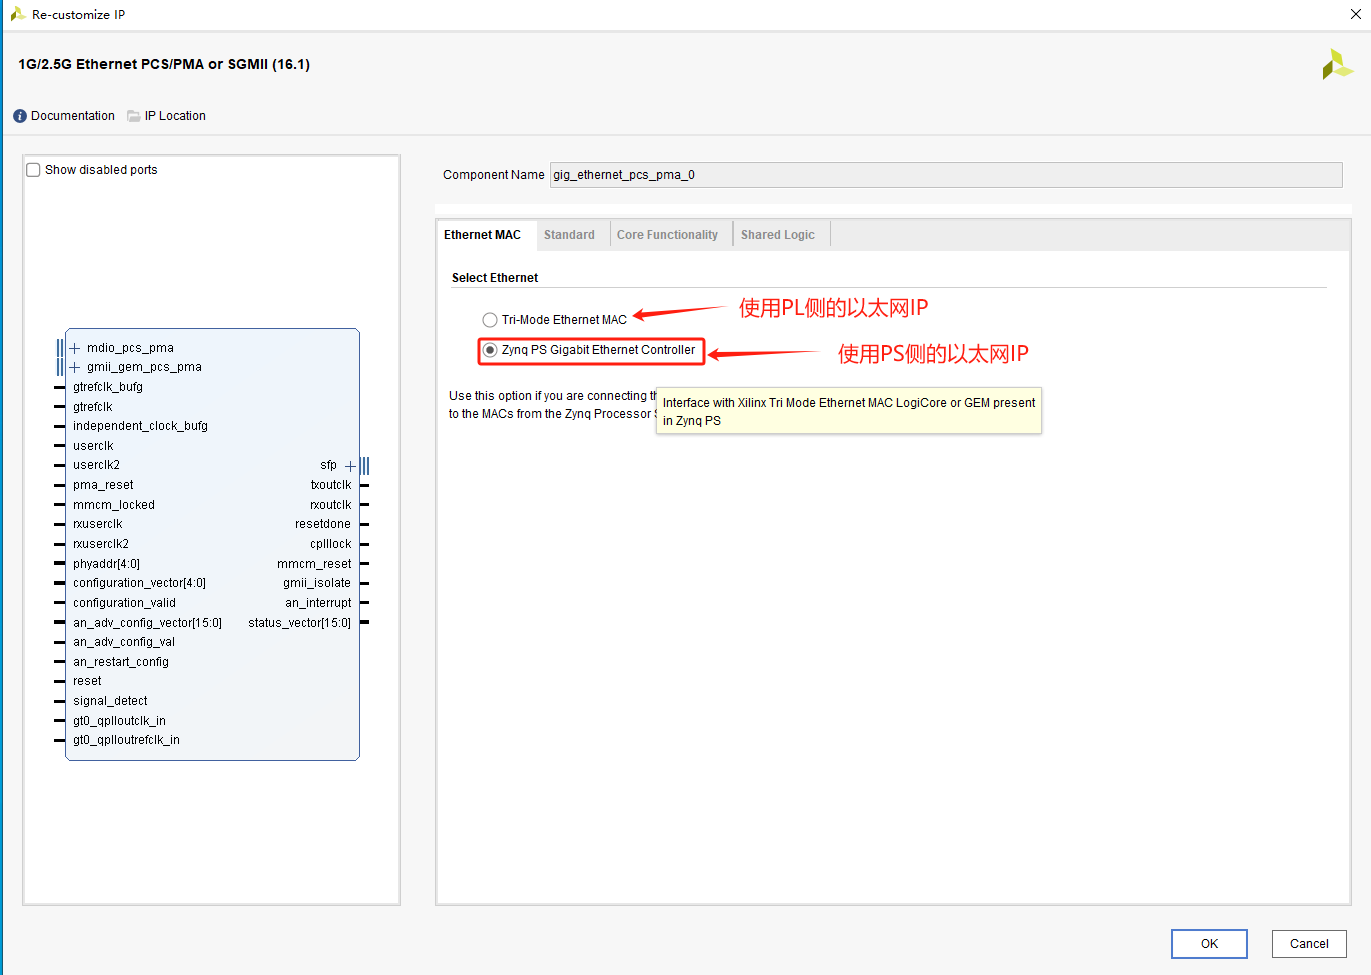
Task: Switch to the Ethernet MAC tab
Action: pyautogui.click(x=483, y=235)
